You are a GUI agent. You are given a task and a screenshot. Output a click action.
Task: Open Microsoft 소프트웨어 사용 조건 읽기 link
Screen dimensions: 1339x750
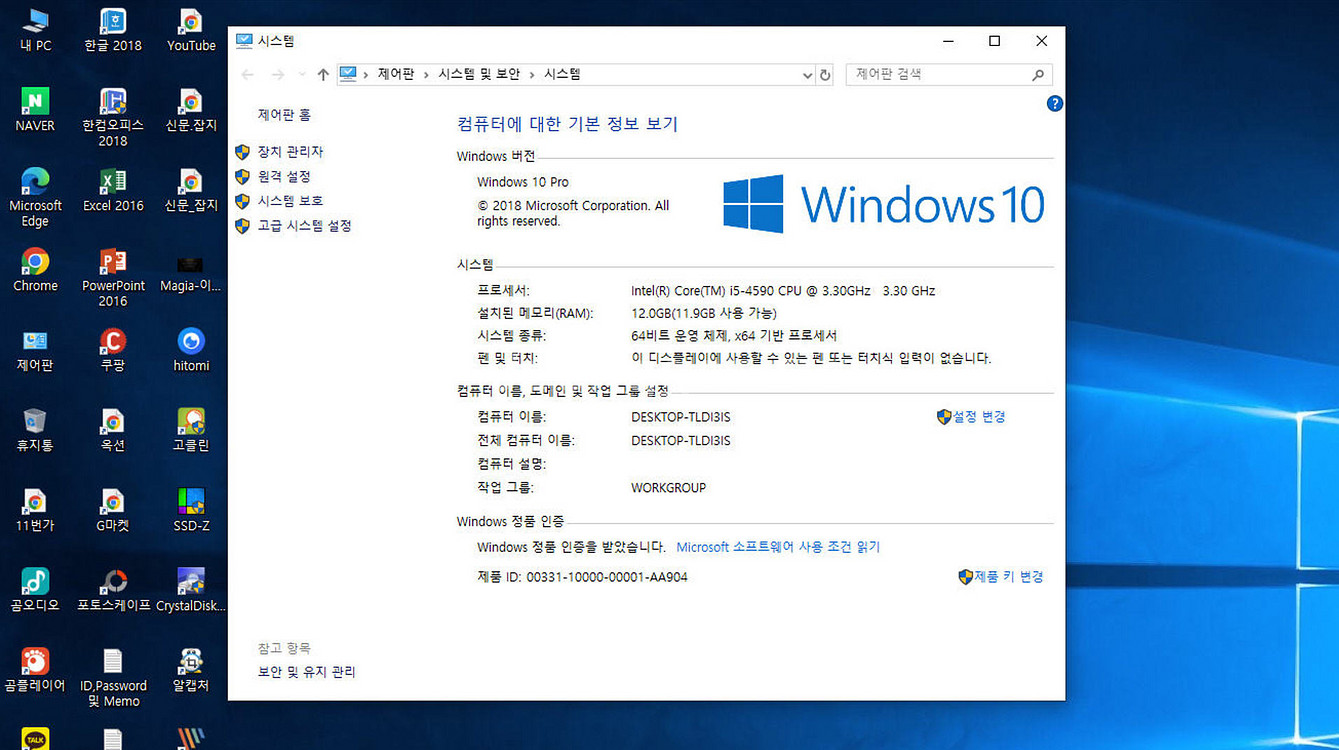tap(778, 547)
